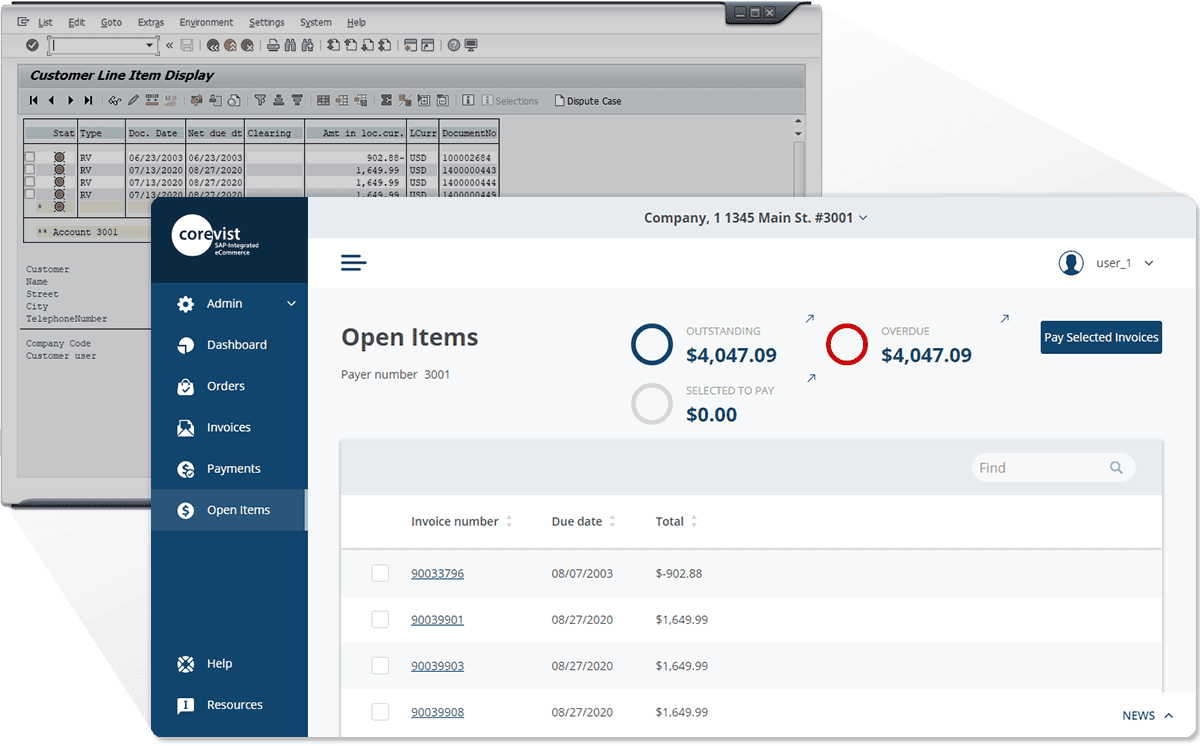Open invoice link 90039908
Image resolution: width=1200 pixels, height=746 pixels.
point(437,712)
